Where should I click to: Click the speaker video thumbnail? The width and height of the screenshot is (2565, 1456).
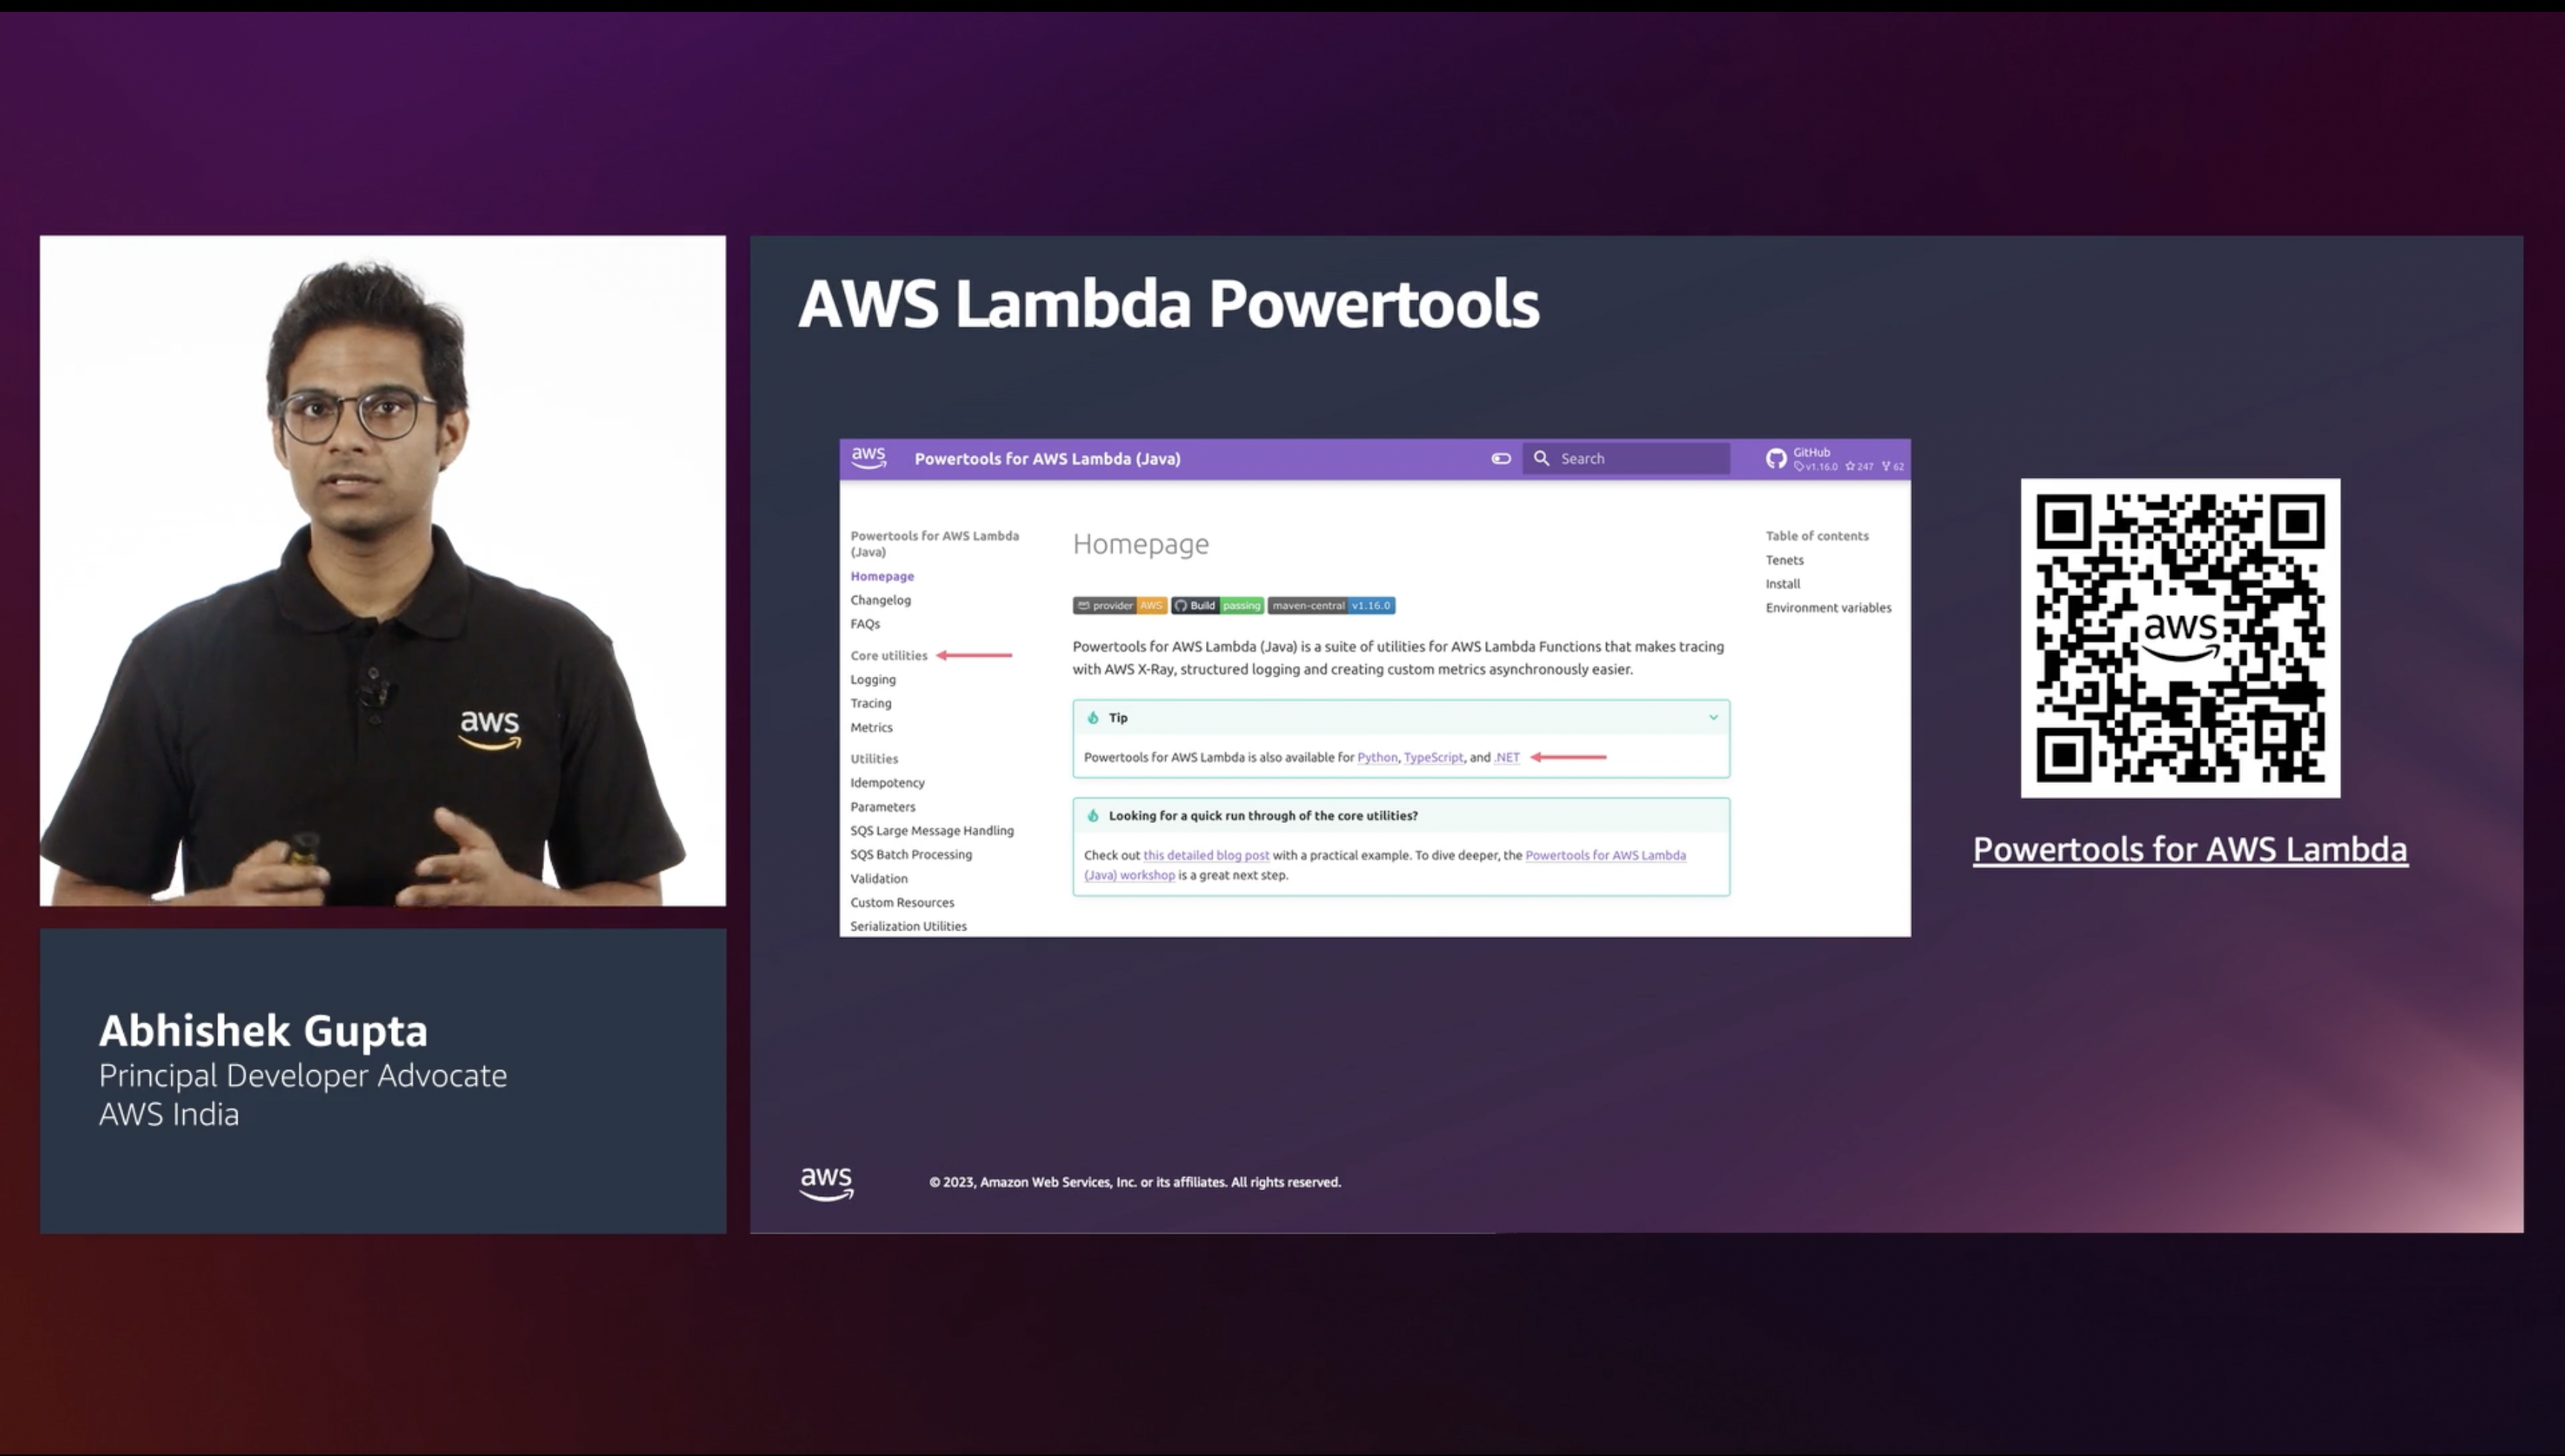tap(383, 571)
